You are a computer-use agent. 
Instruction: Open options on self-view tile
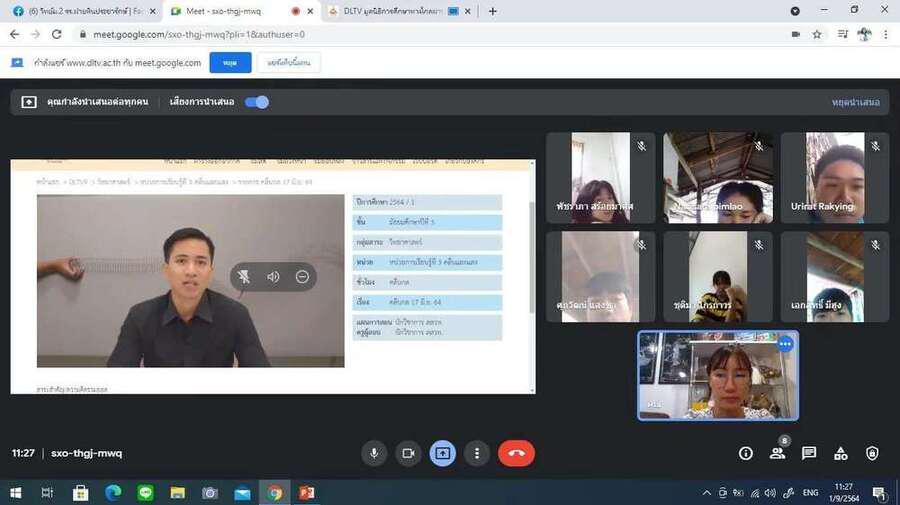click(x=785, y=344)
